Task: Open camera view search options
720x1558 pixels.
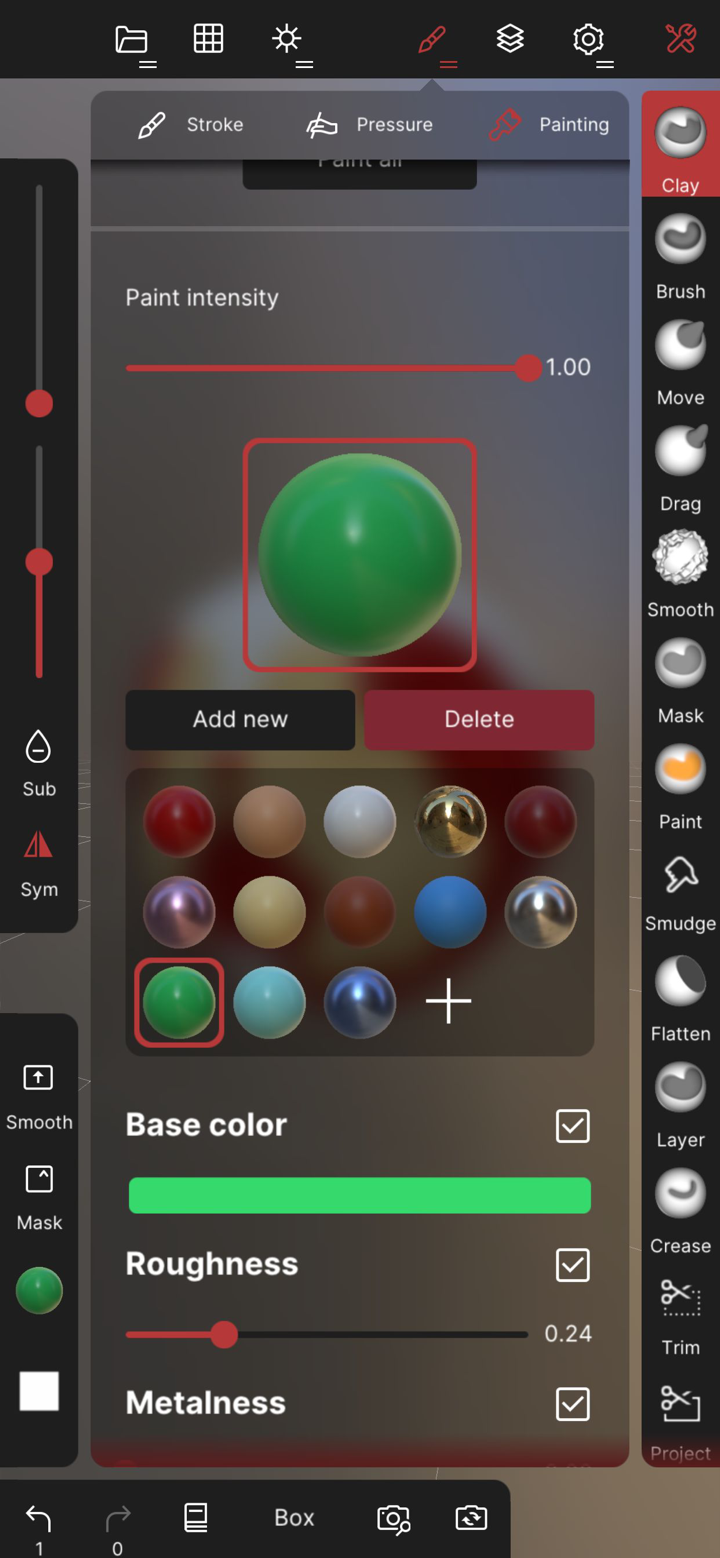Action: point(393,1518)
